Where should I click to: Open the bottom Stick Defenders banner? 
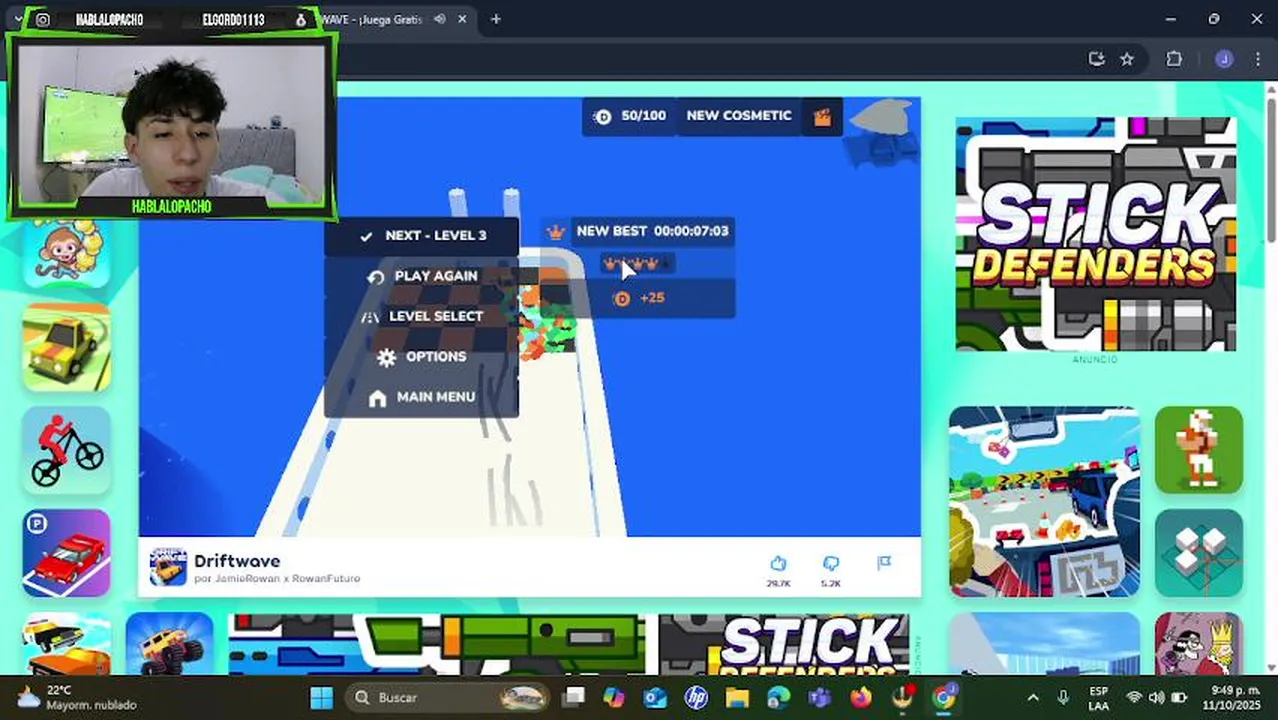click(x=568, y=645)
